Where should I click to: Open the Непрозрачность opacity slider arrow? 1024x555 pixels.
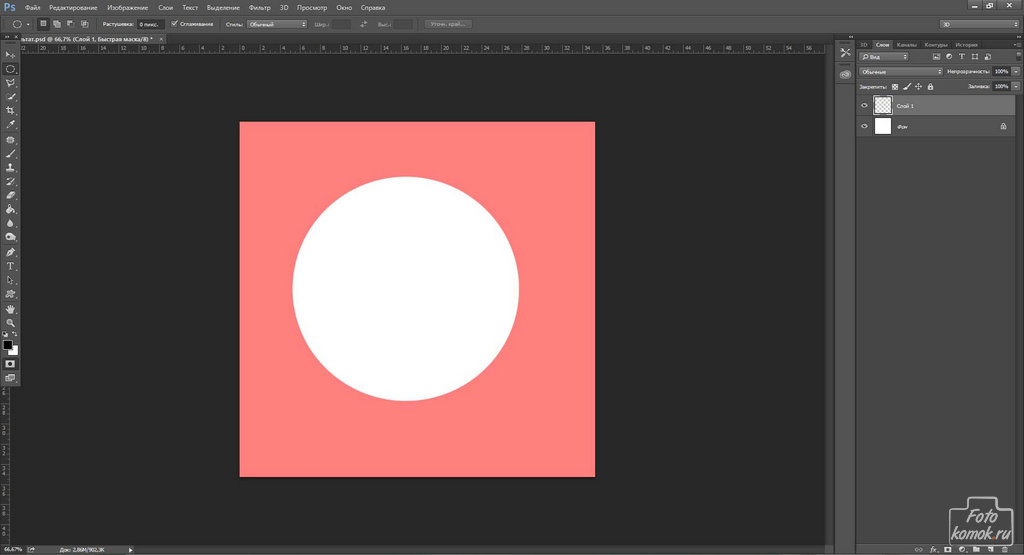[1016, 71]
